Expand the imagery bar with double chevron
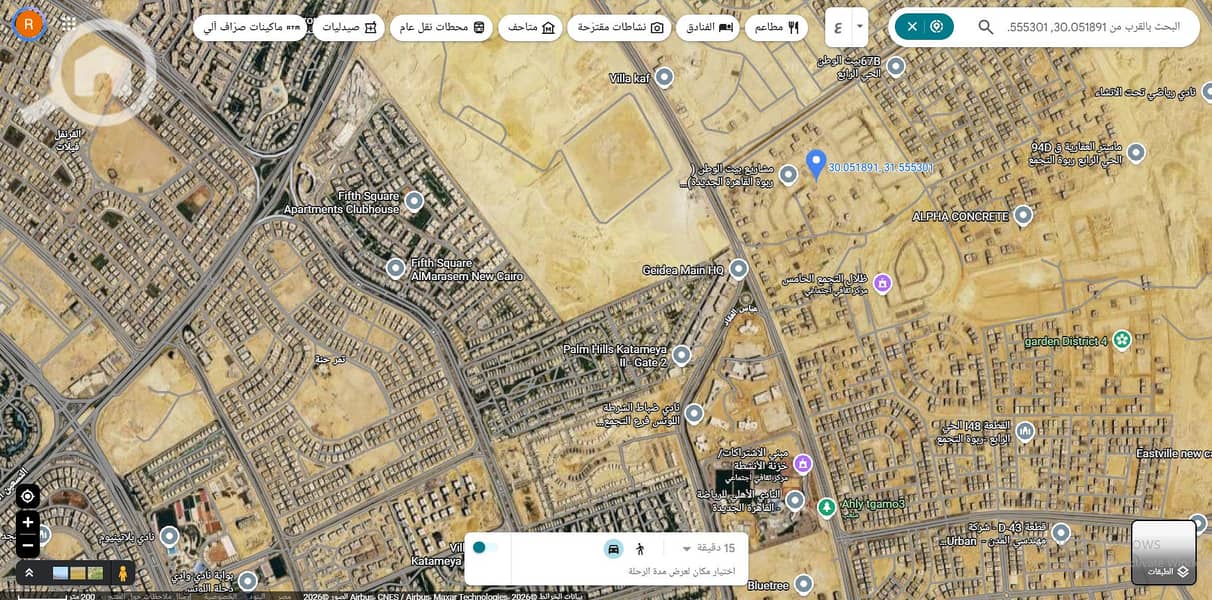 pos(29,573)
